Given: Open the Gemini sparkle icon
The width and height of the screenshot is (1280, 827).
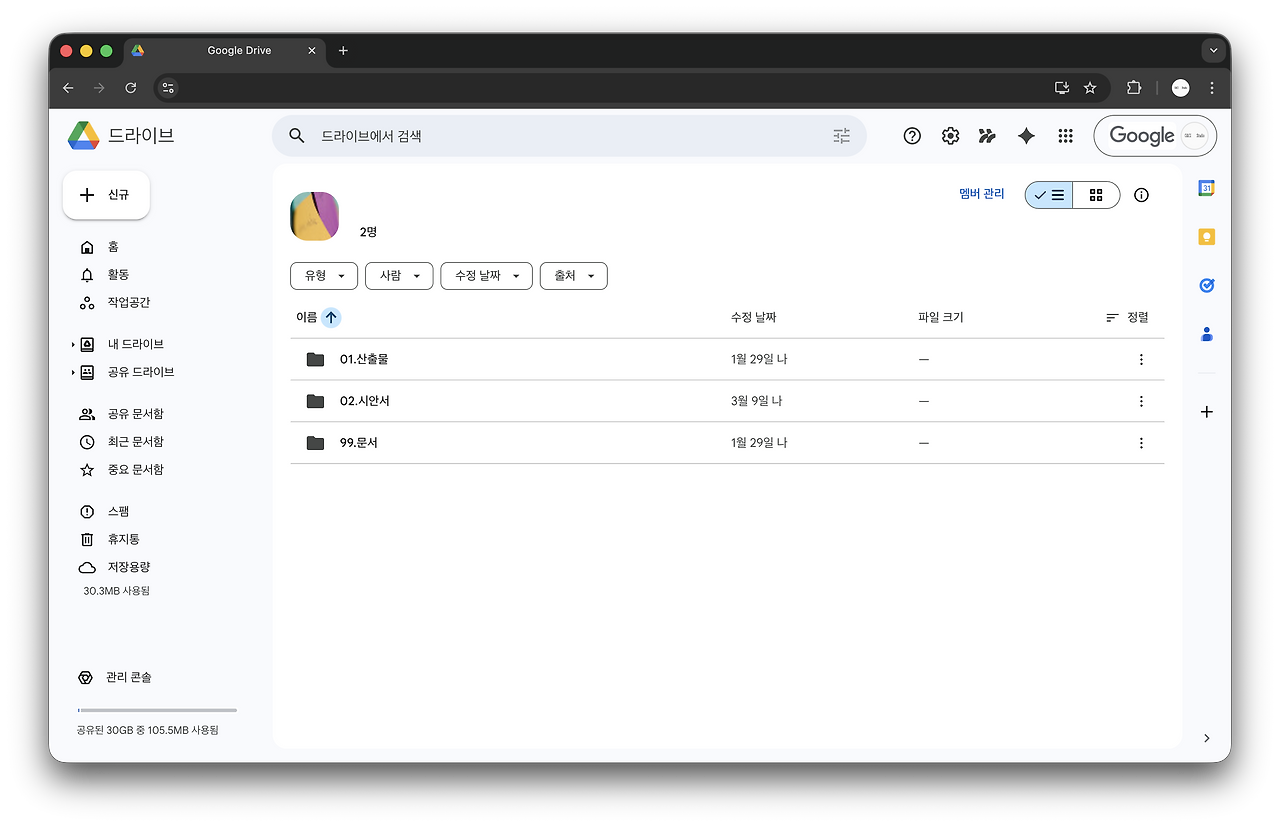Looking at the screenshot, I should click(x=1026, y=136).
